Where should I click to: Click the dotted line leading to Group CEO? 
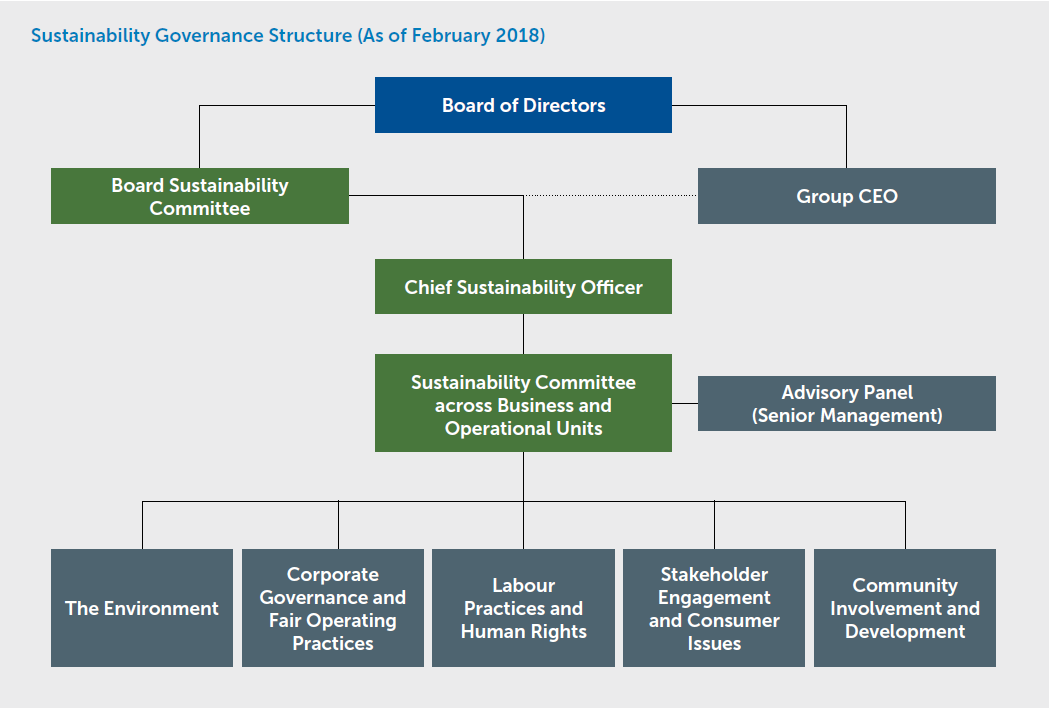pyautogui.click(x=610, y=196)
